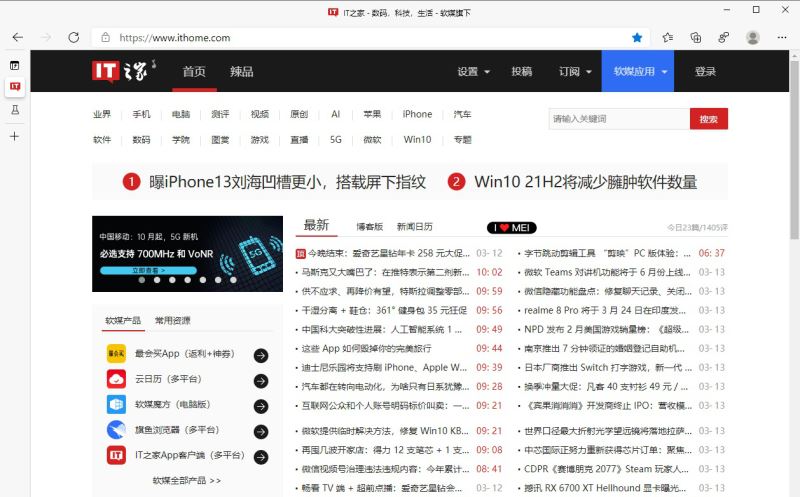Click arrow button next to 最会买App
800x497 pixels.
tap(261, 355)
